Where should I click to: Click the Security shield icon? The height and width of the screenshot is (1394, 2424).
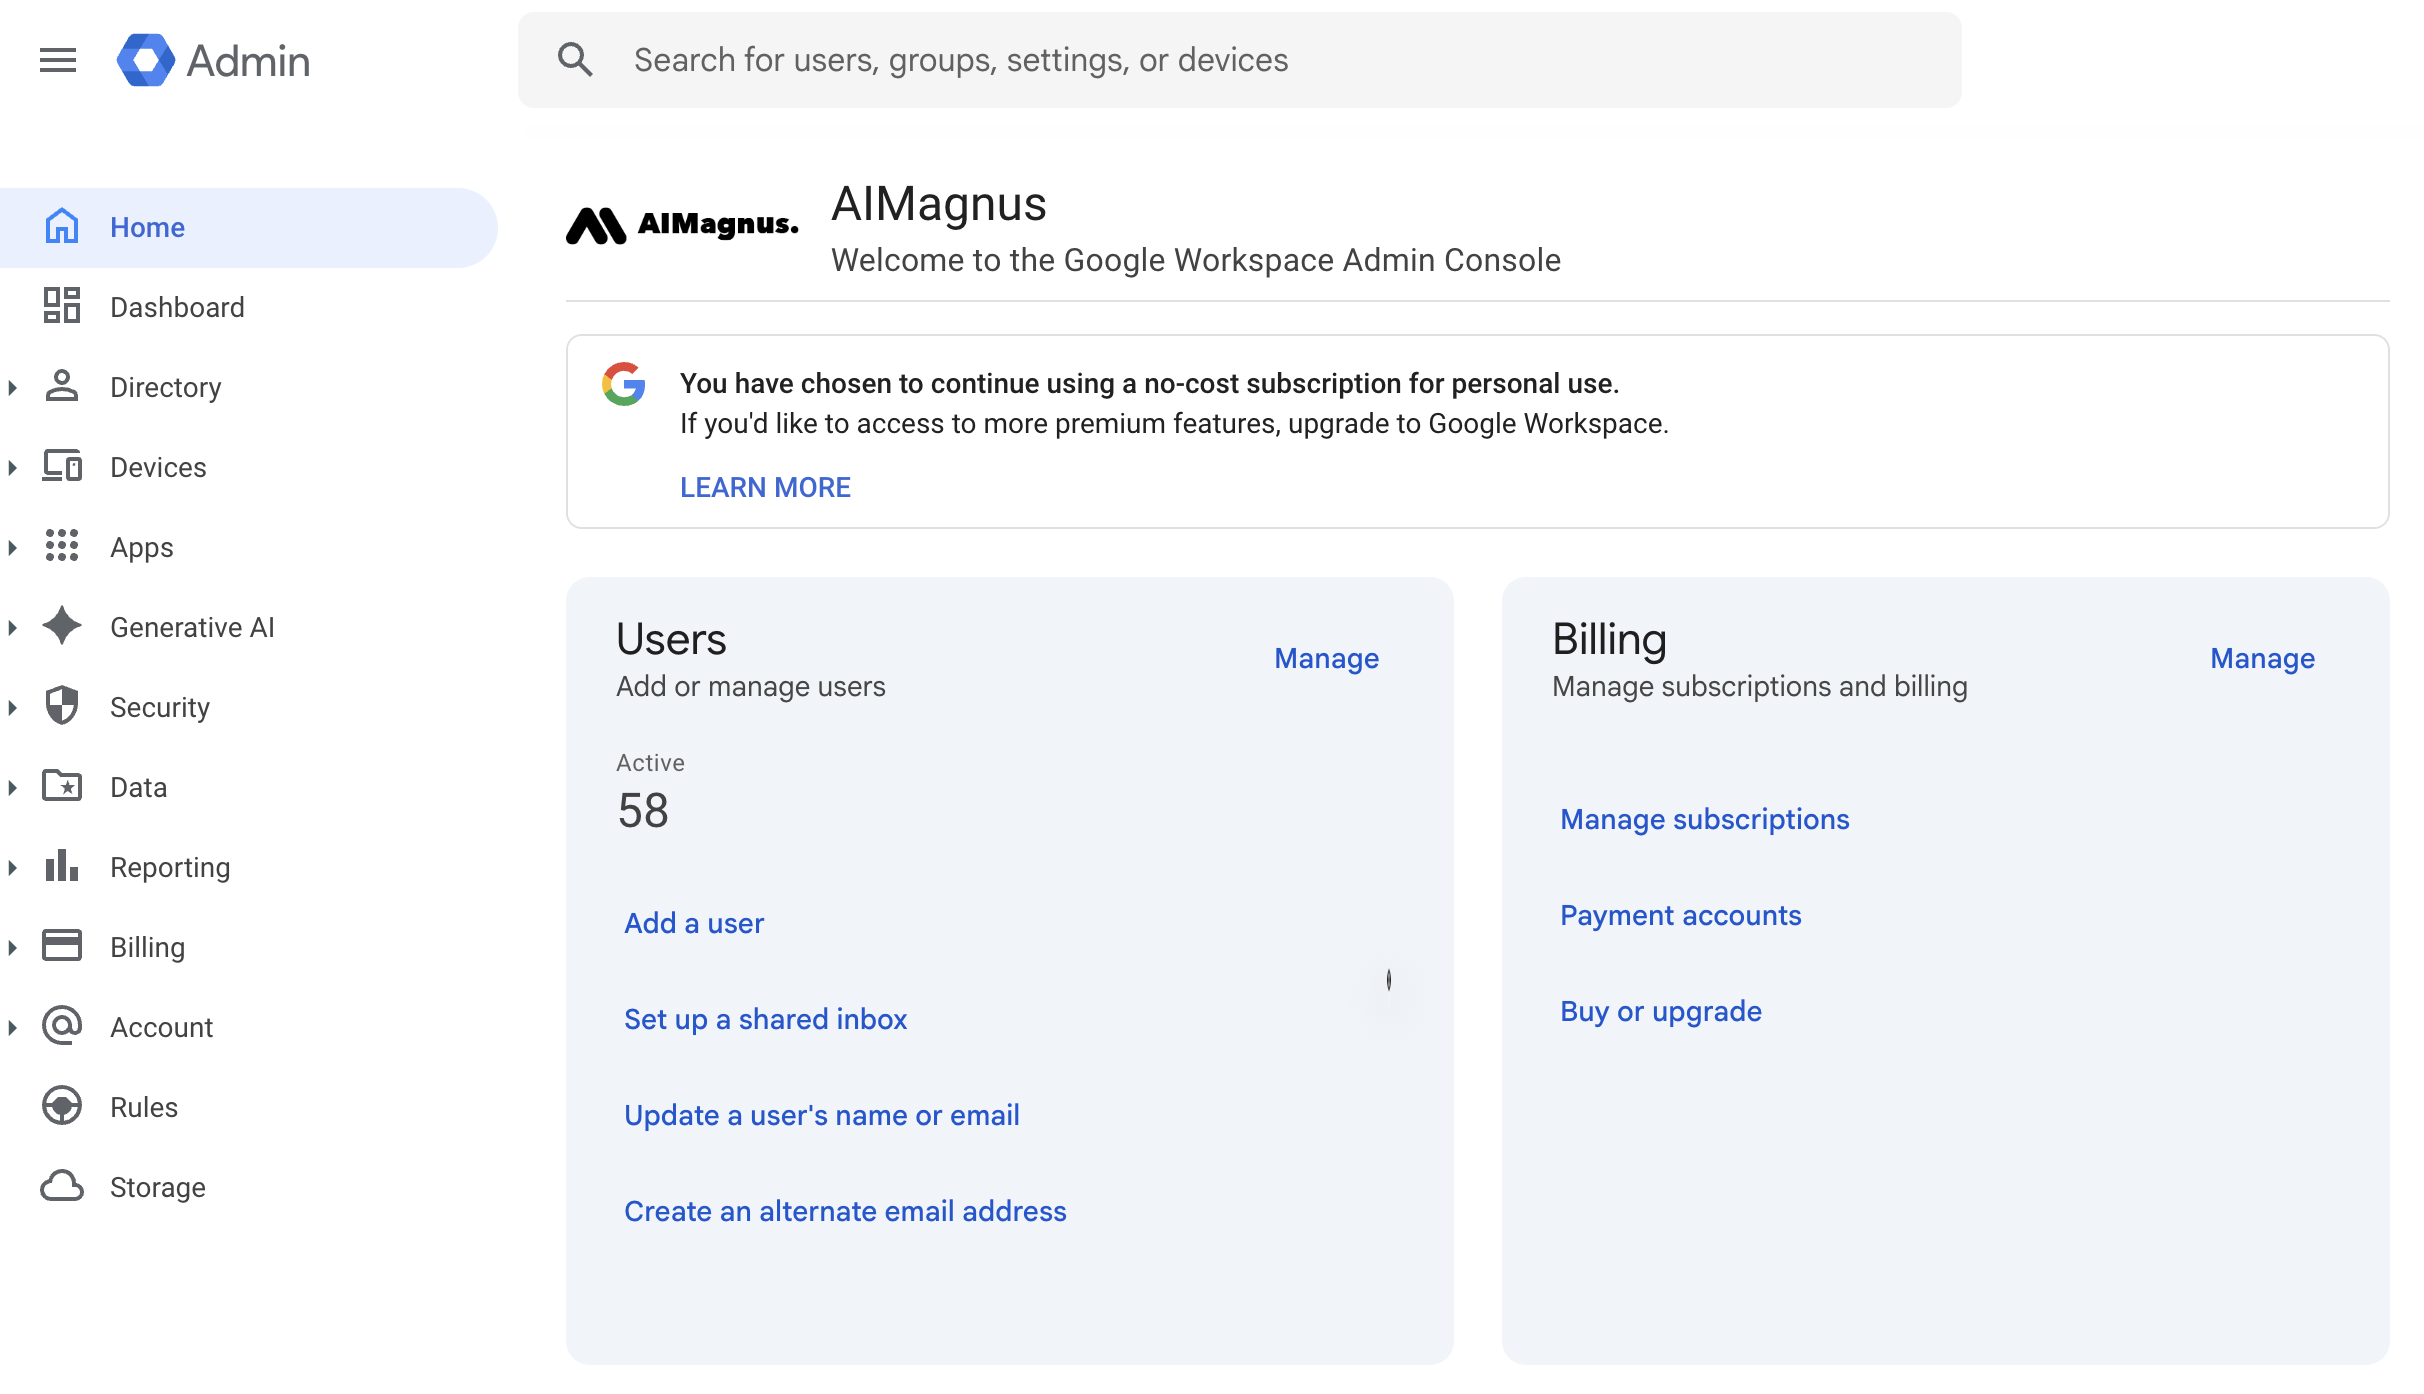point(62,706)
